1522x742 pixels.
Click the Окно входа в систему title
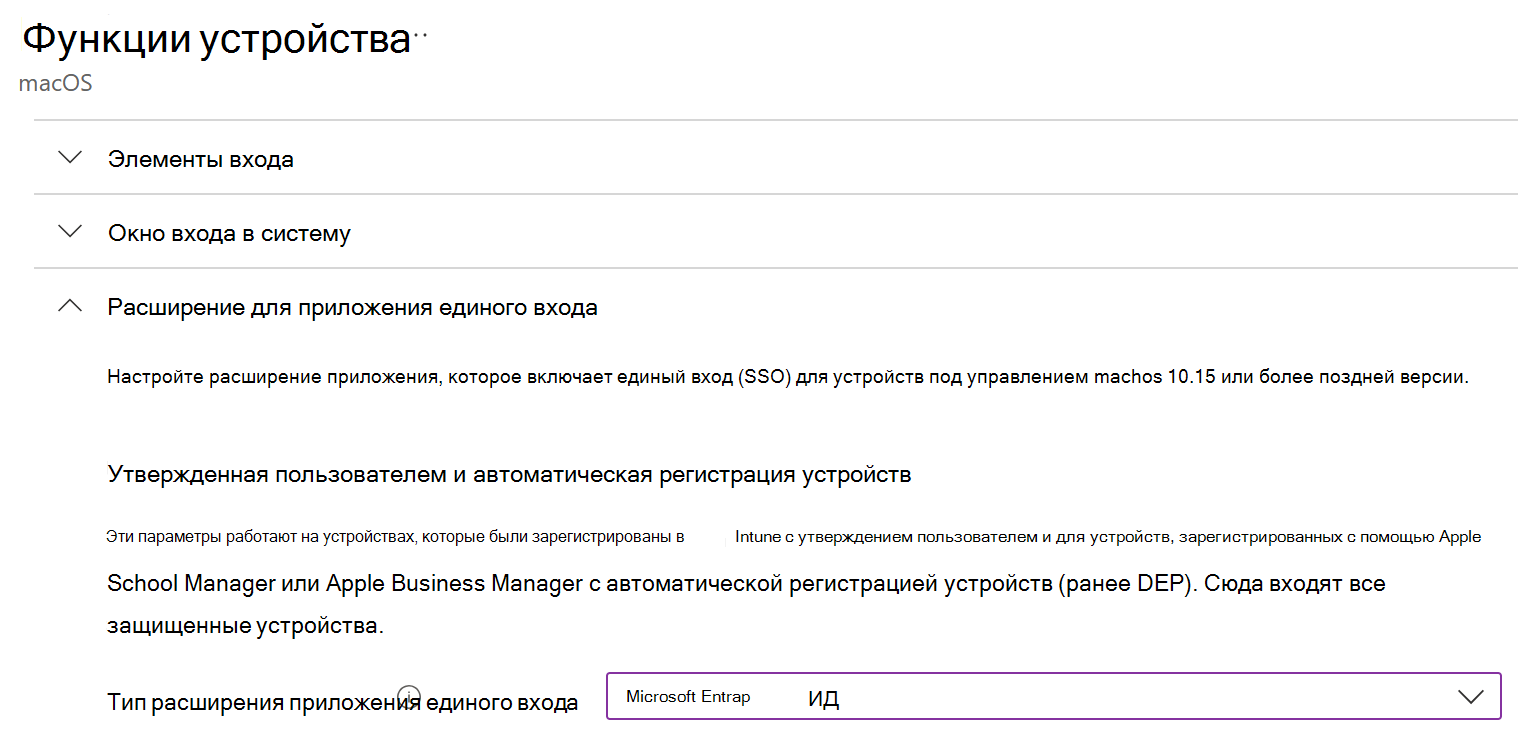(229, 233)
